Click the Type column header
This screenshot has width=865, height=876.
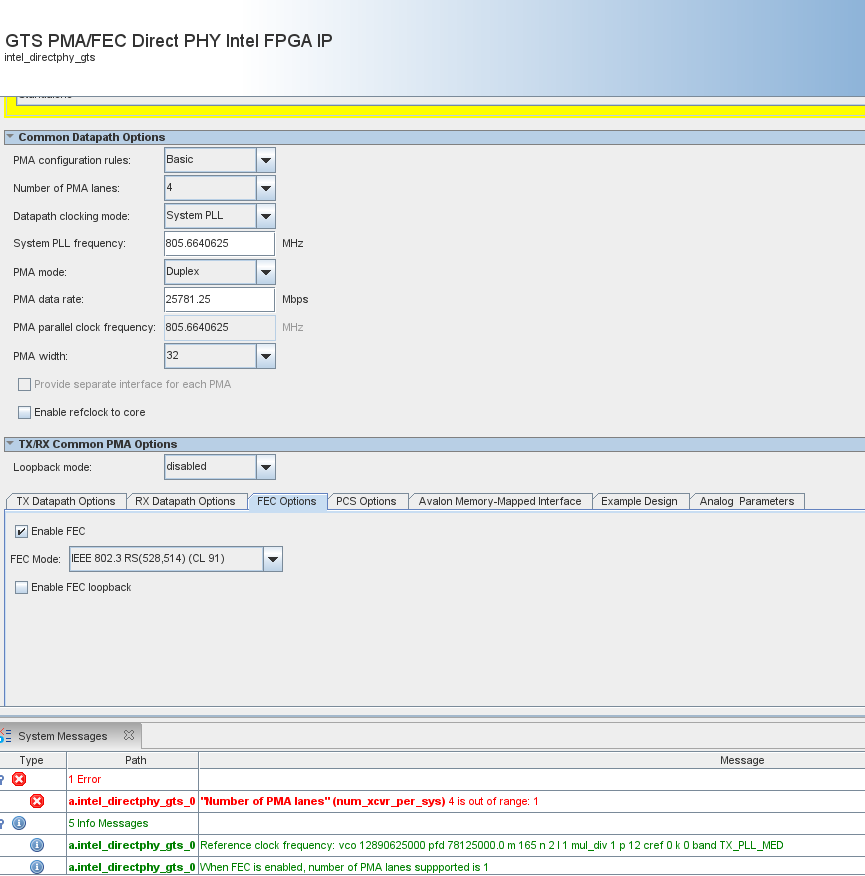[31, 760]
